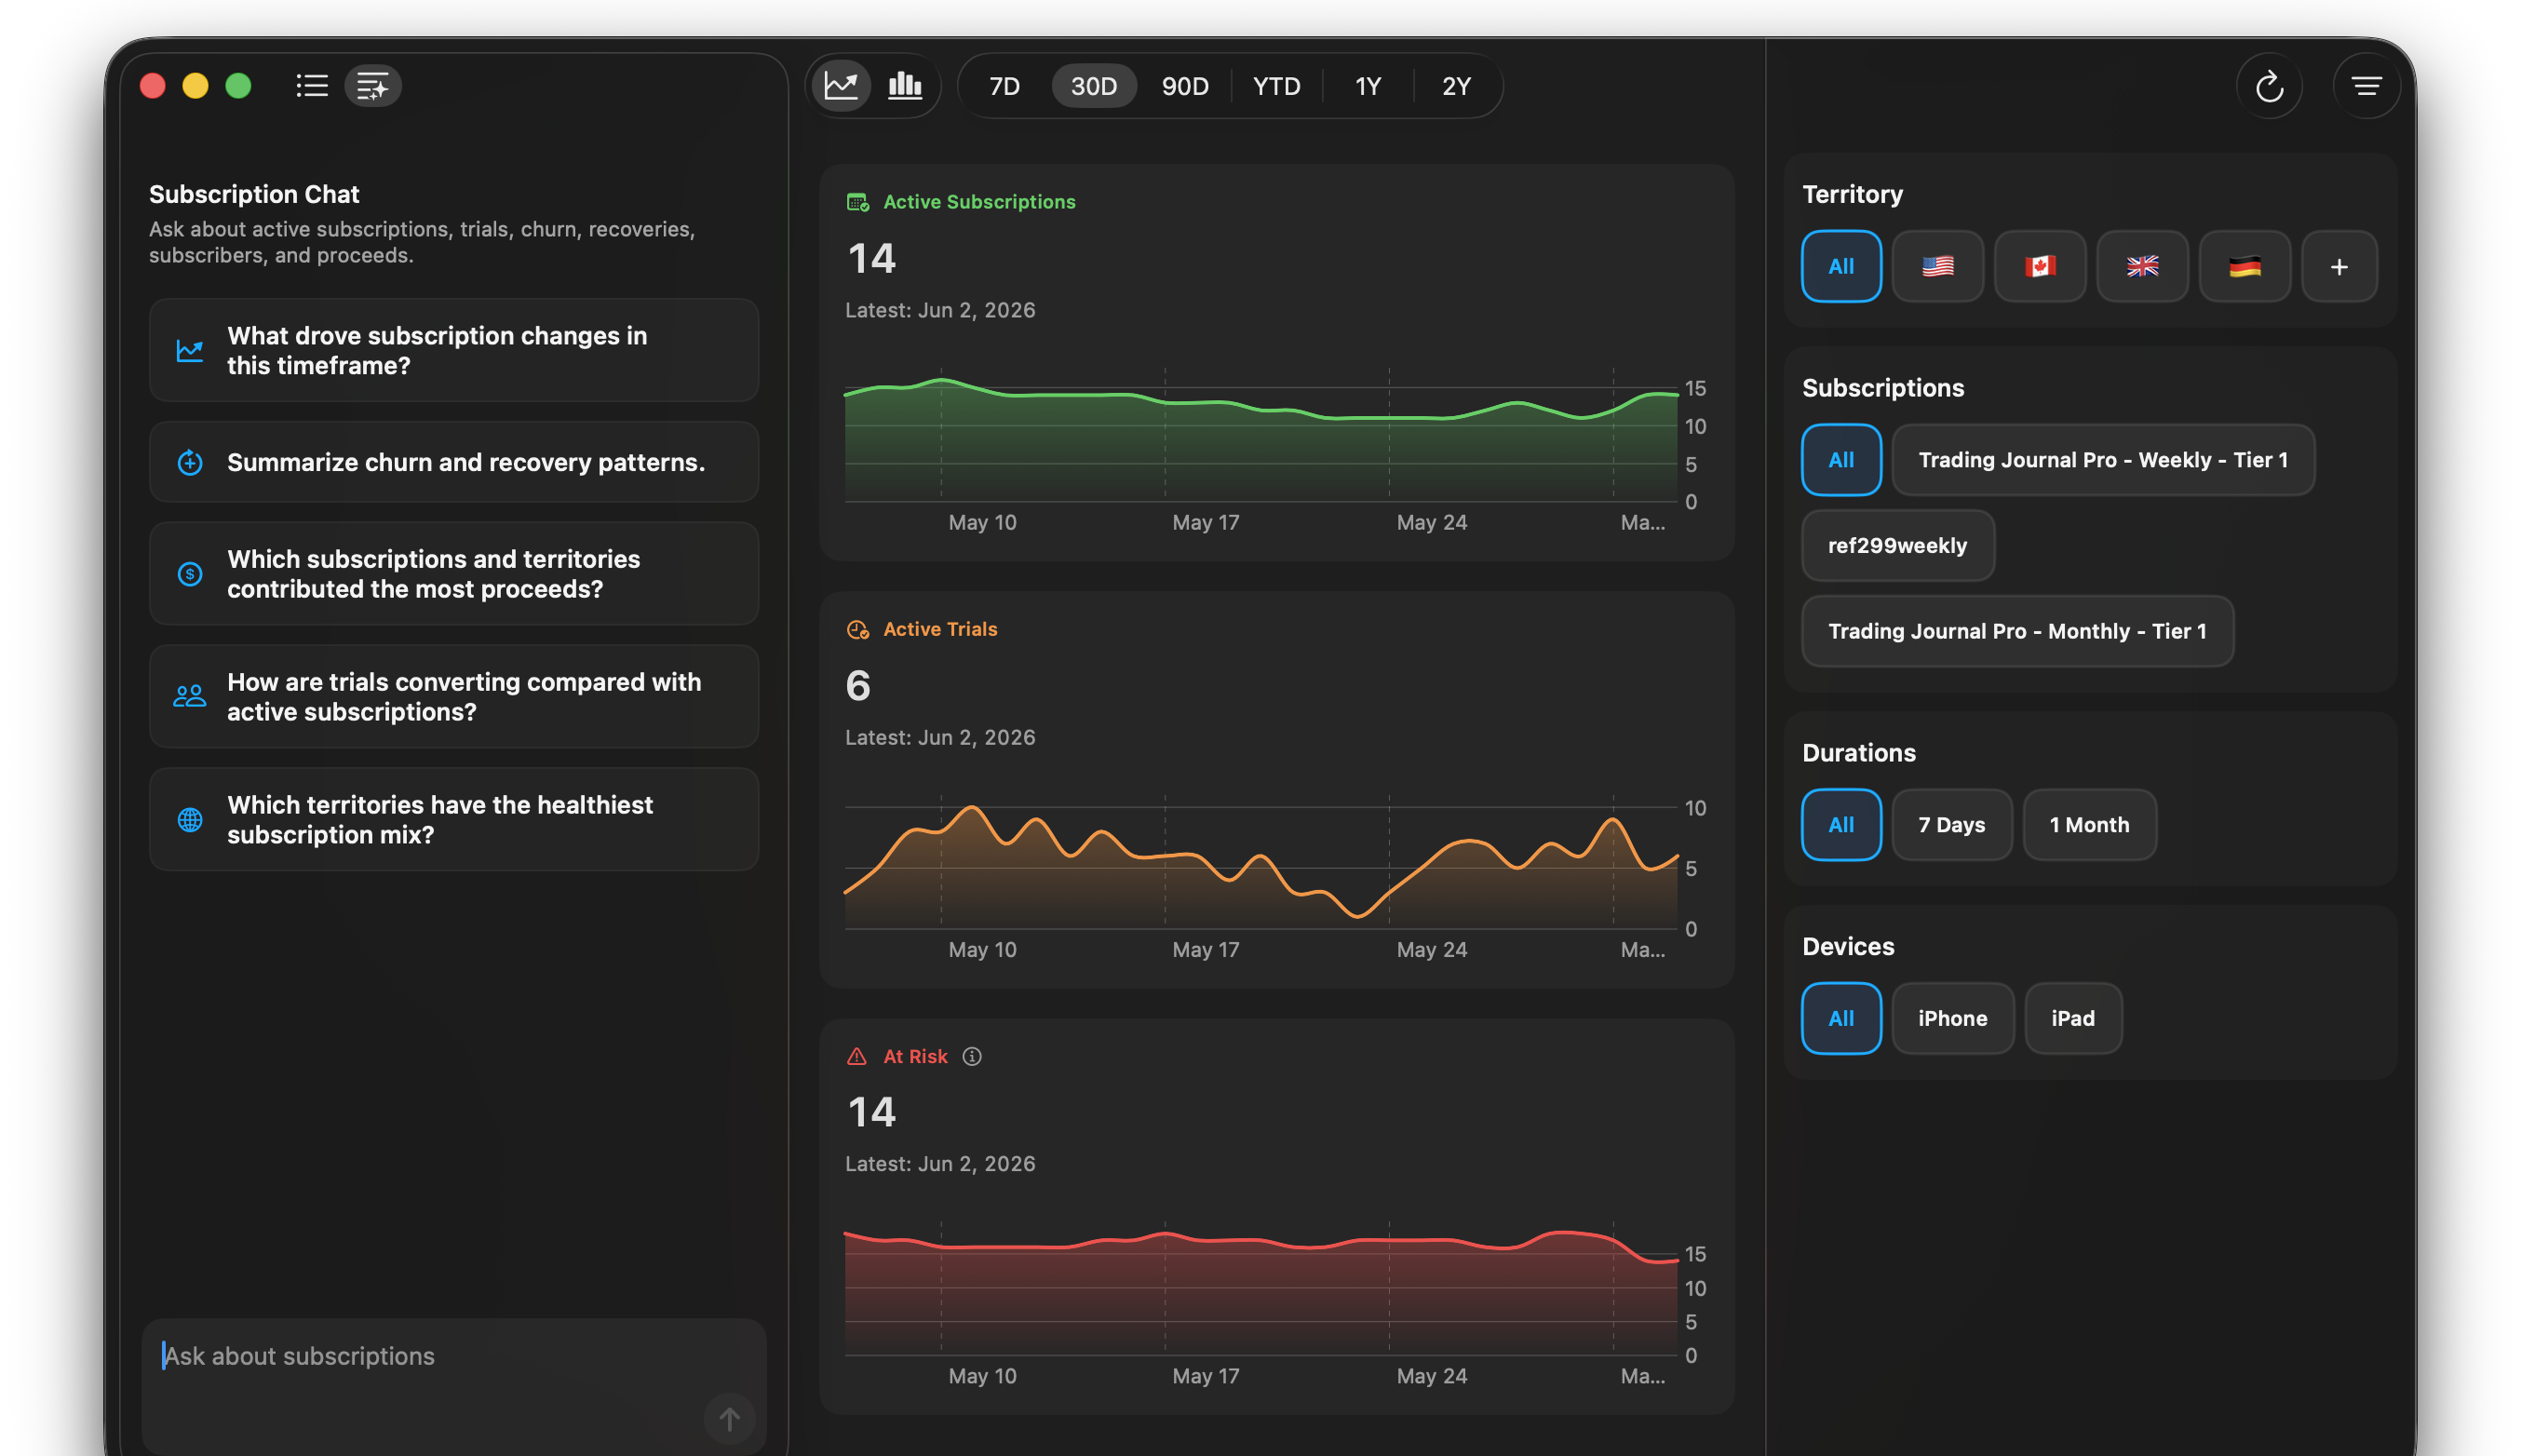The image size is (2521, 1456).
Task: Ask how trials are converting
Action: (x=453, y=696)
